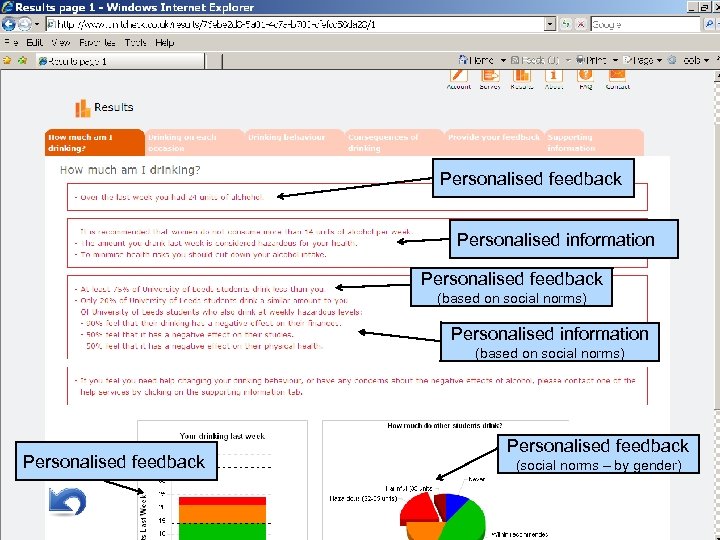
Task: Open the Page menu dropdown
Action: pyautogui.click(x=643, y=60)
